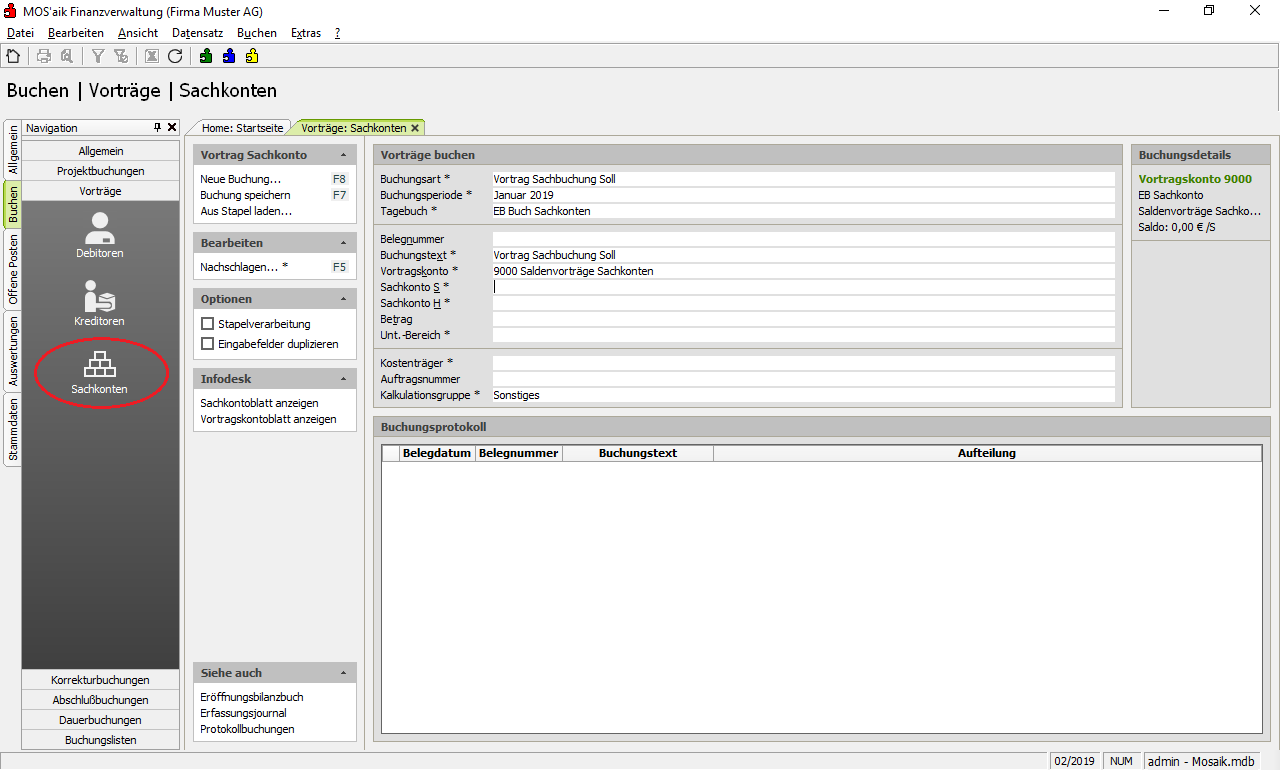Click the green puzzle piece icon
Image resolution: width=1280 pixels, height=770 pixels.
point(205,56)
